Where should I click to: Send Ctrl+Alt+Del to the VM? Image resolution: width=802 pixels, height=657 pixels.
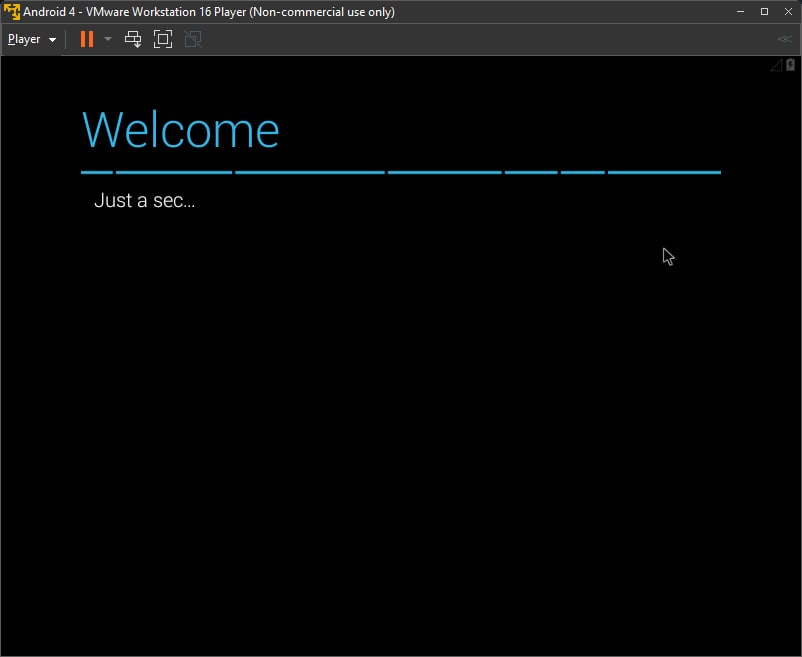coord(133,39)
